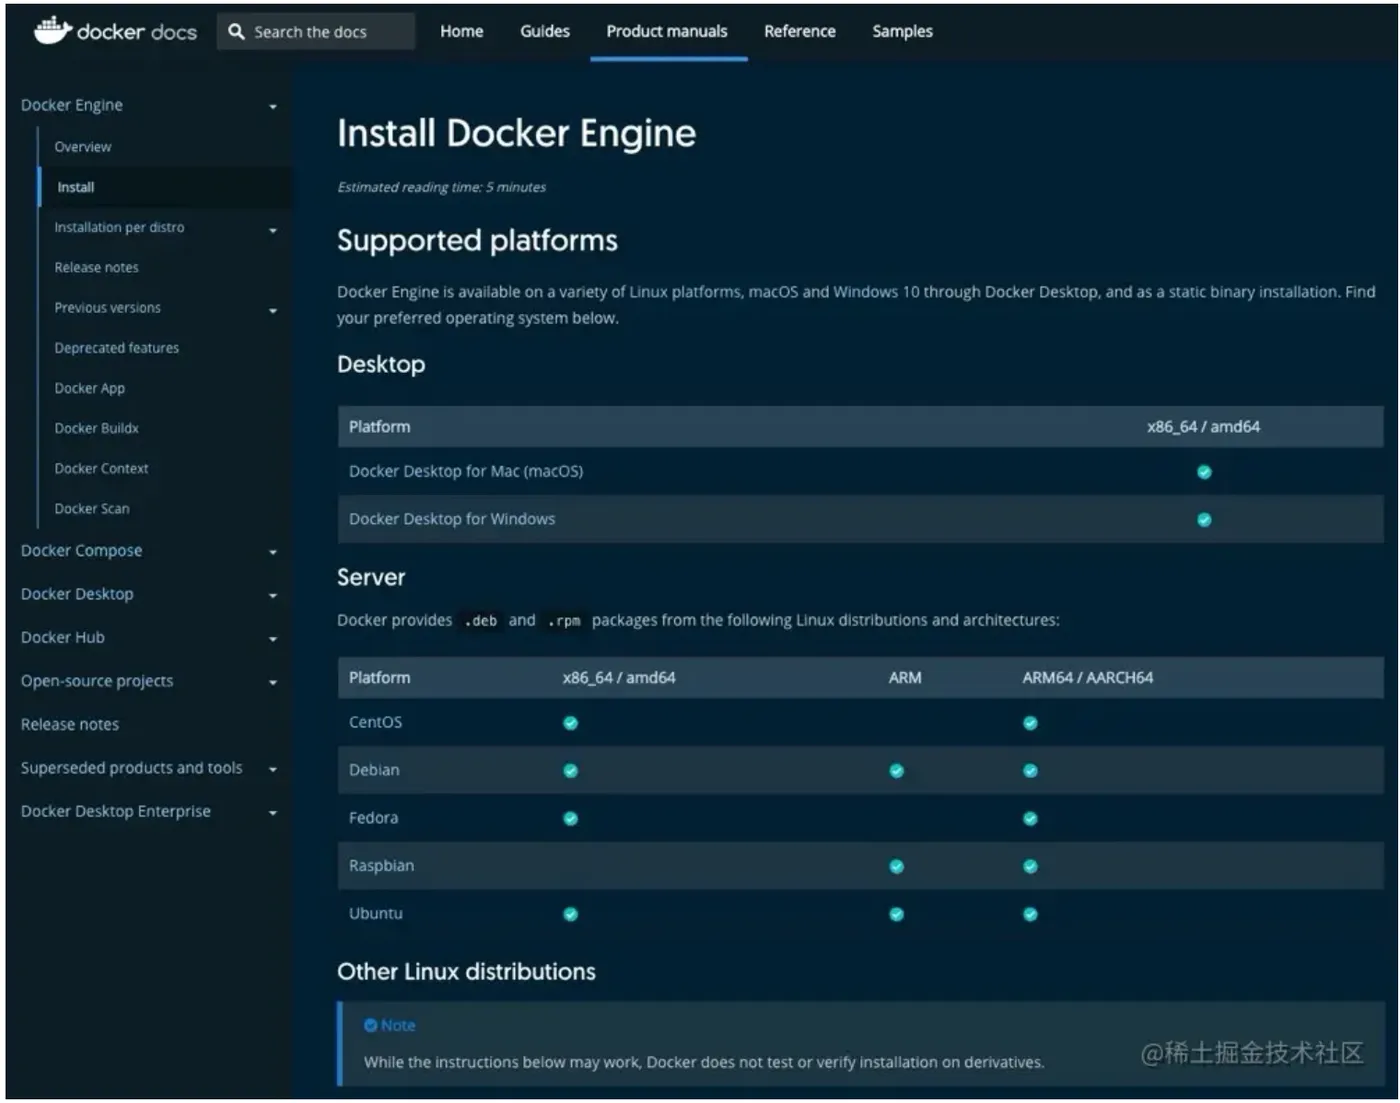Screen dimensions: 1400x1103
Task: Click the Other Linux distributions heading
Action: click(466, 972)
